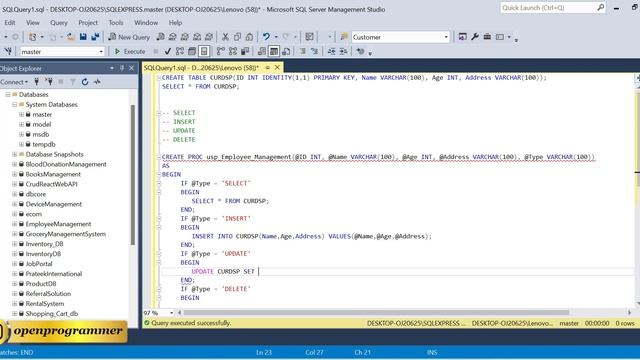Open the Query menu
The height and width of the screenshot is (360, 640).
[x=59, y=23]
